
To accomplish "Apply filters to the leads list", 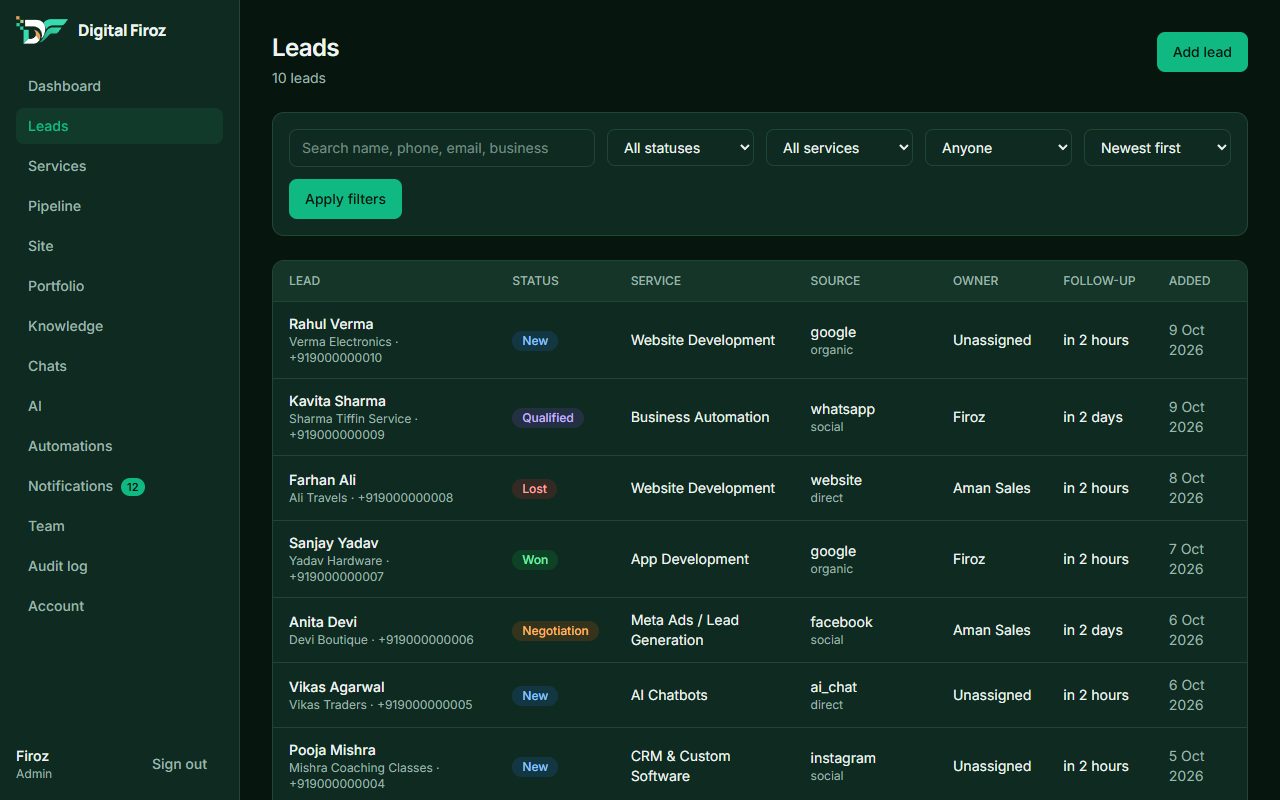I will point(345,199).
